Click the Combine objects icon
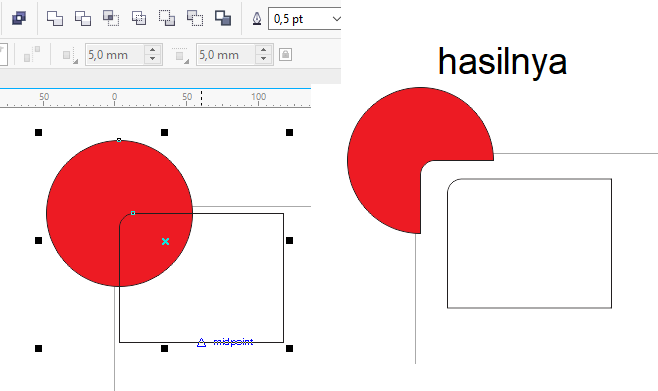The image size is (658, 391). coord(19,18)
